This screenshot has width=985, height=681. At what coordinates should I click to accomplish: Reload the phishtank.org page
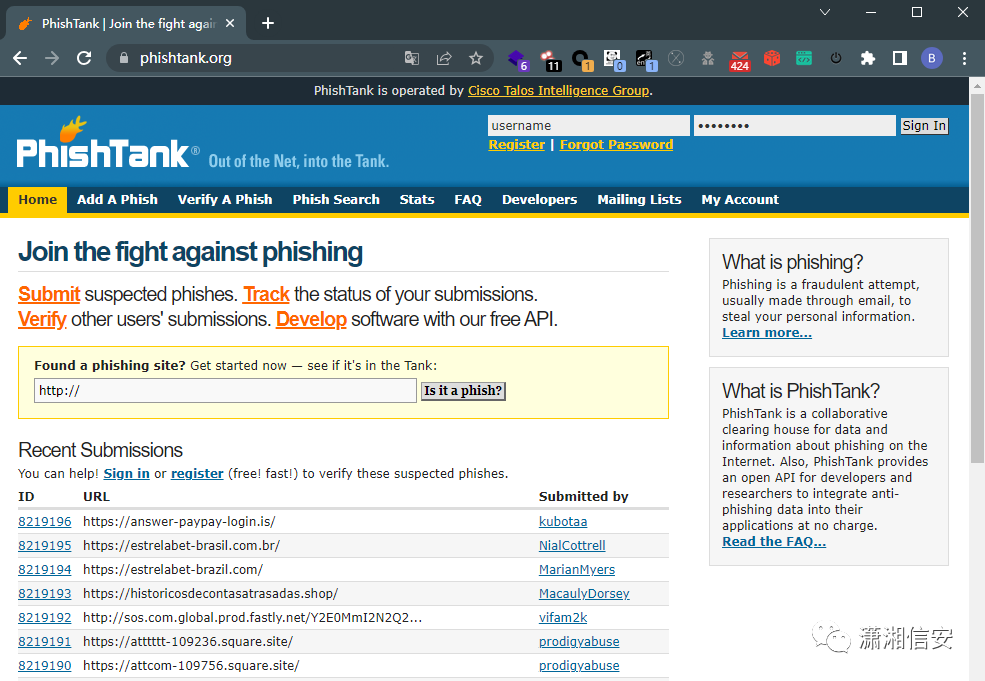point(84,58)
